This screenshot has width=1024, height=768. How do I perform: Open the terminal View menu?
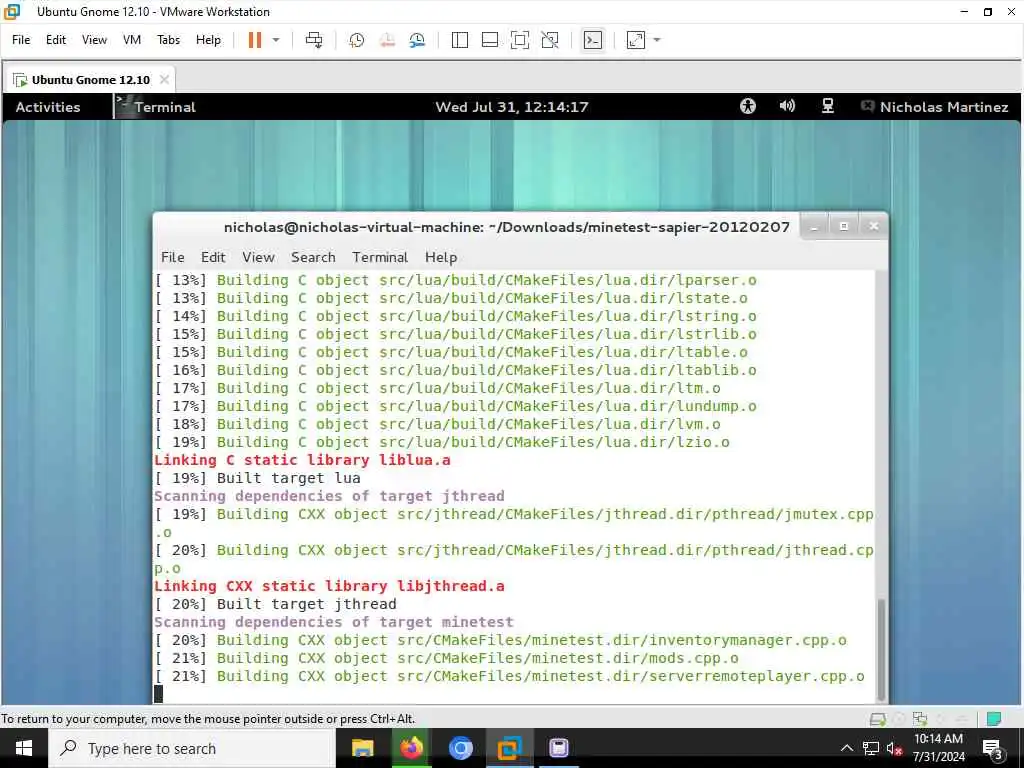click(259, 257)
